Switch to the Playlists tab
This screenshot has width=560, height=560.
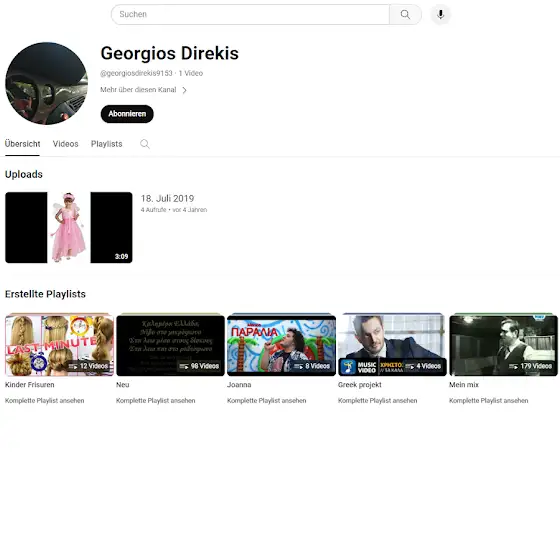click(106, 144)
